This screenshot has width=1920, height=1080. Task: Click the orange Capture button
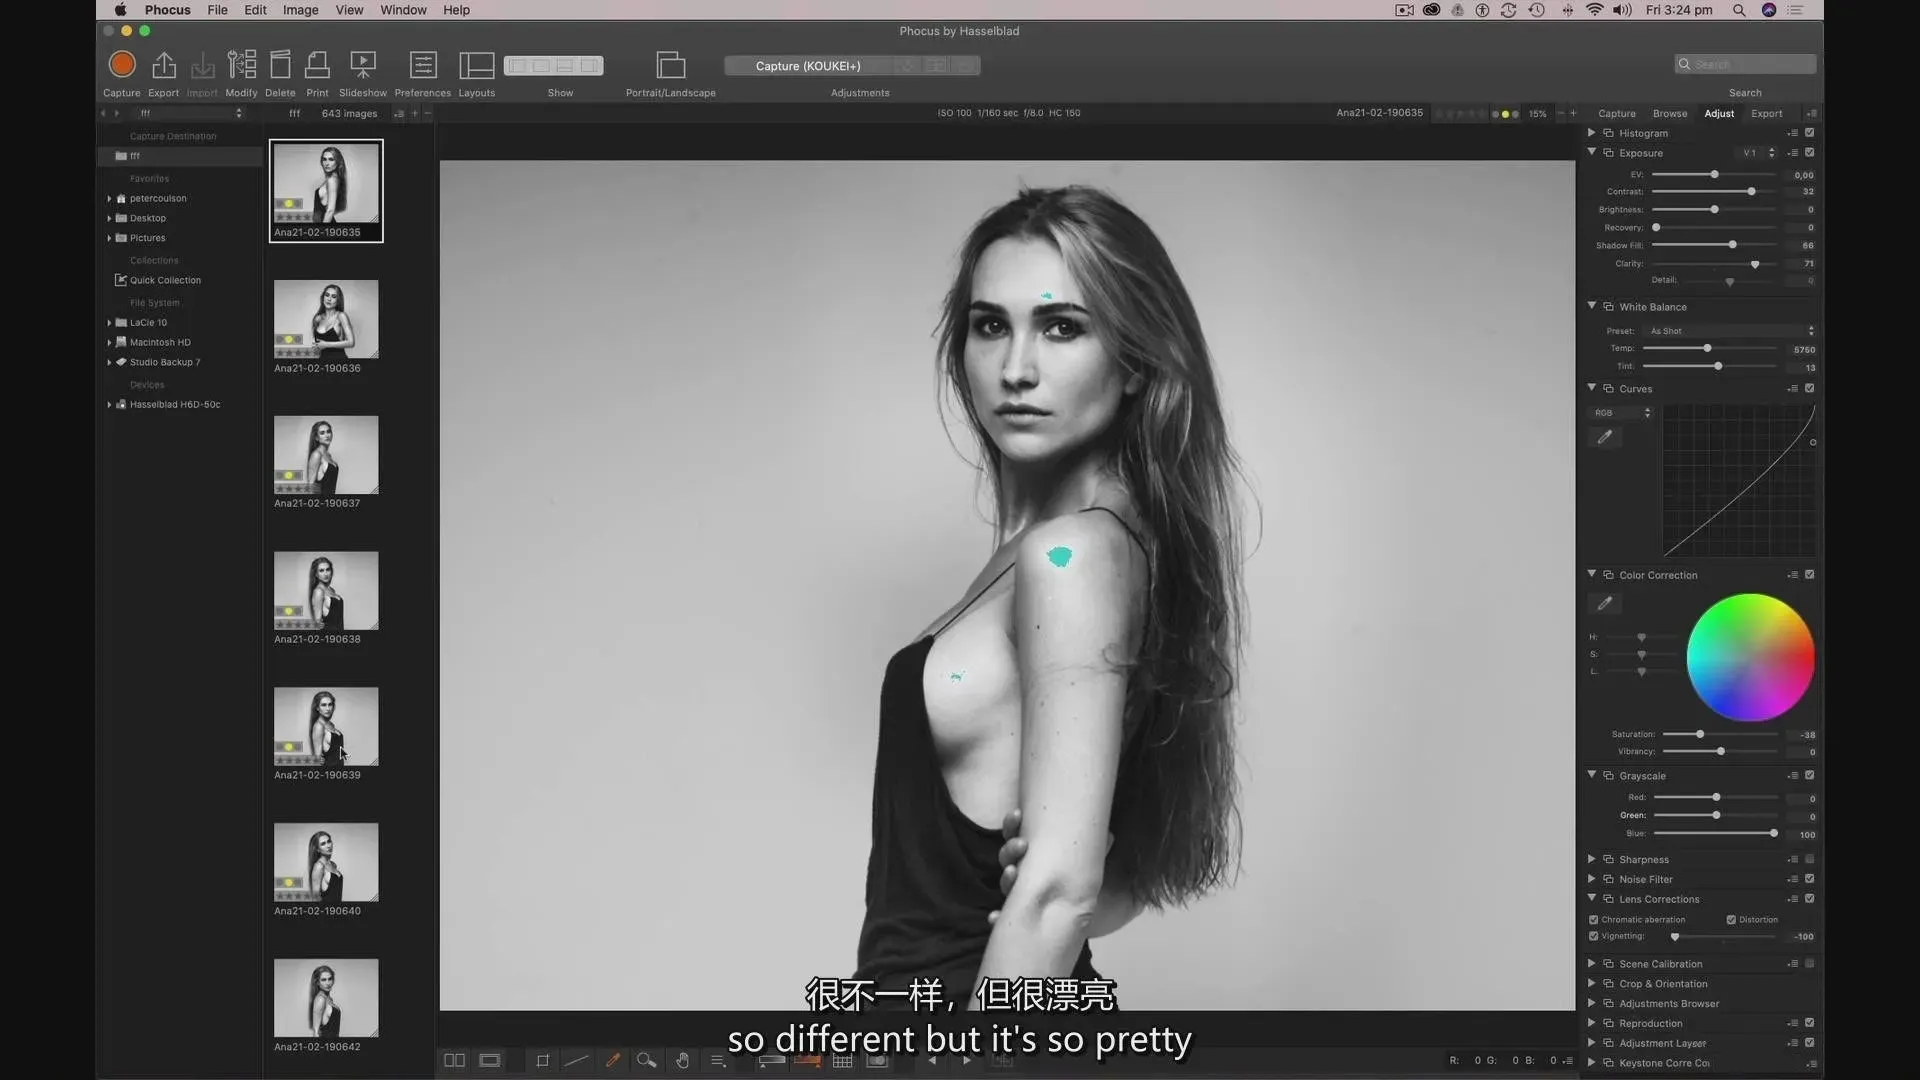pyautogui.click(x=122, y=65)
